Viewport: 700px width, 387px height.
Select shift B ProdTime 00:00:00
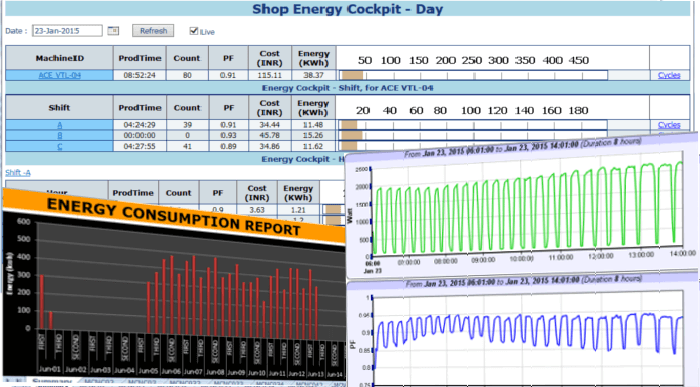coord(139,135)
